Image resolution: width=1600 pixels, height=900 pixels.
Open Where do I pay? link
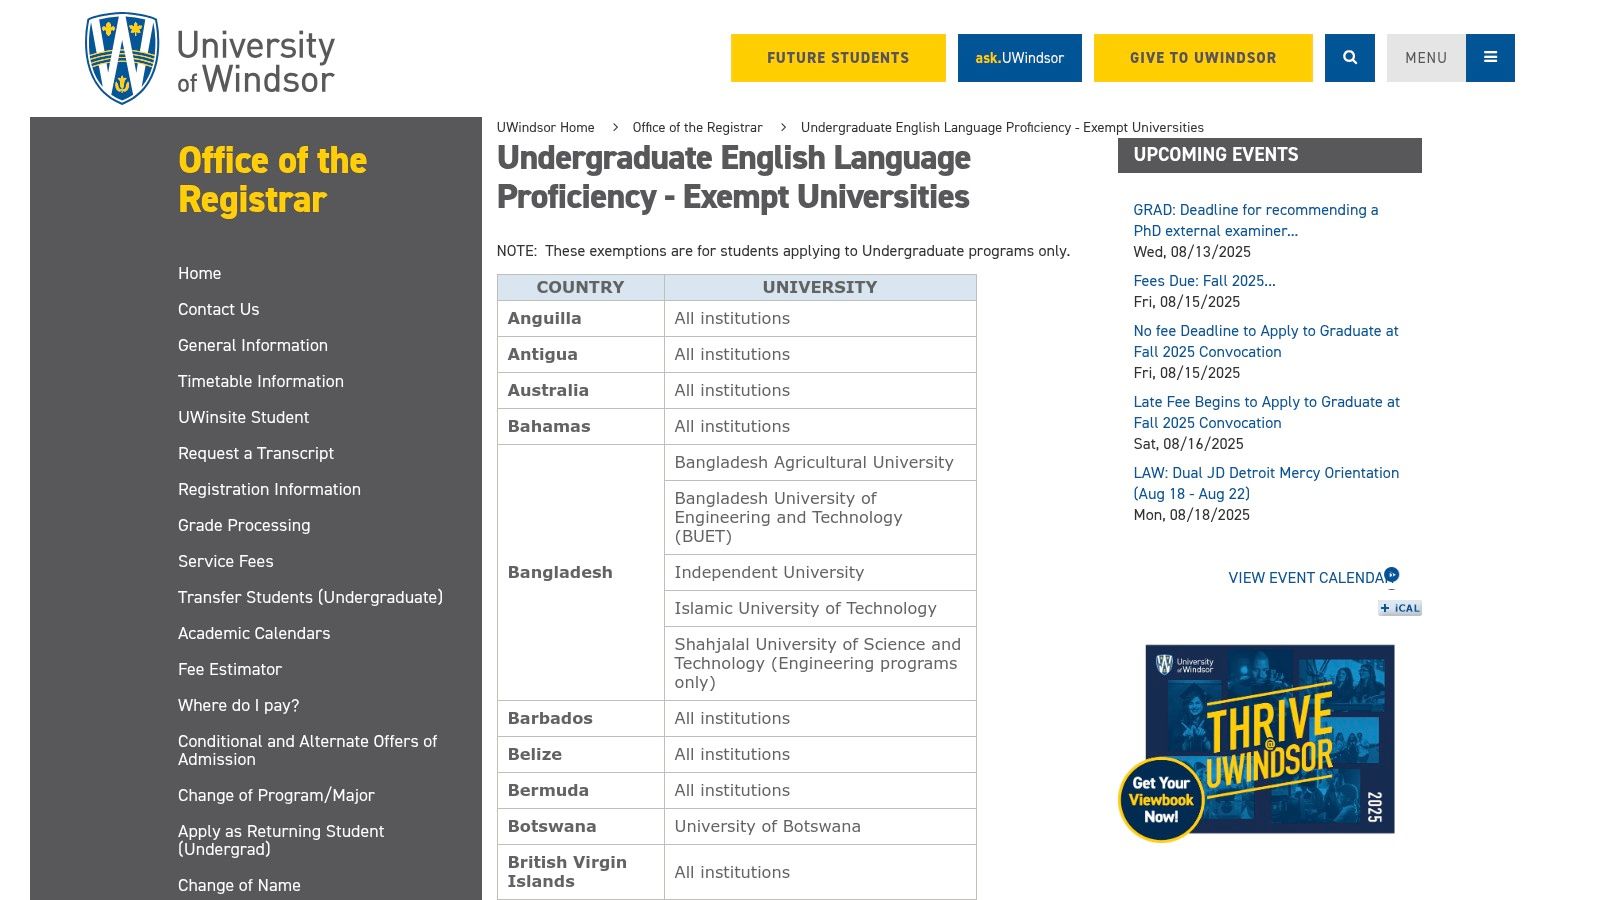point(239,705)
